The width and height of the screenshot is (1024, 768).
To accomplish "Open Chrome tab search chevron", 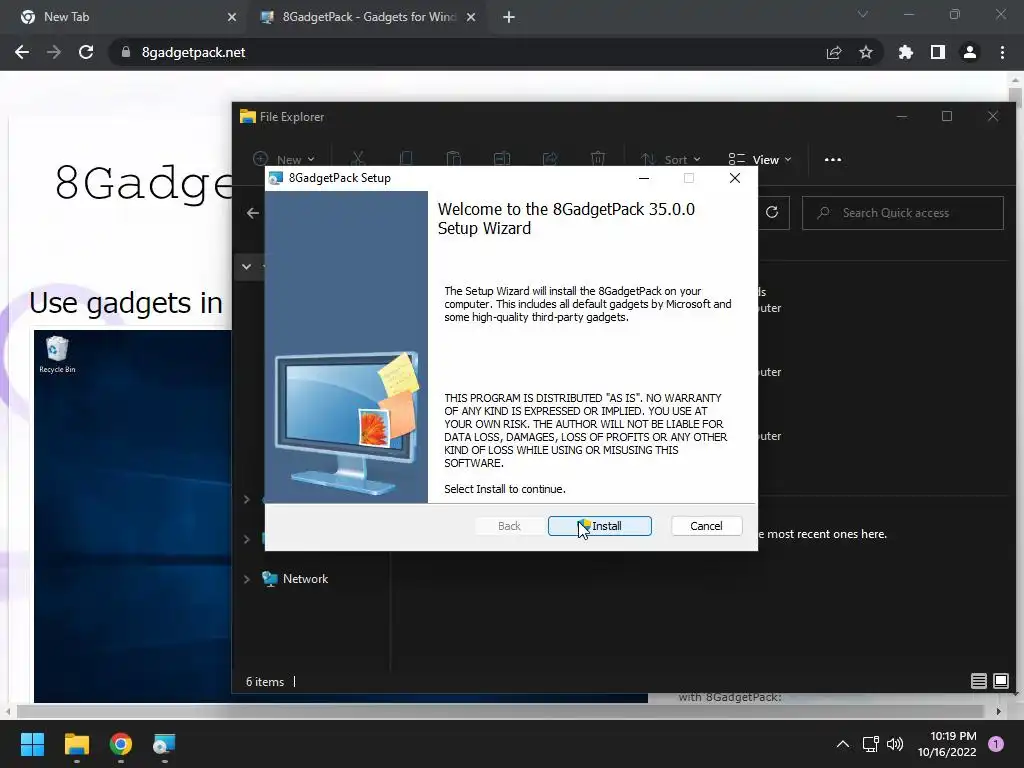I will (x=863, y=14).
